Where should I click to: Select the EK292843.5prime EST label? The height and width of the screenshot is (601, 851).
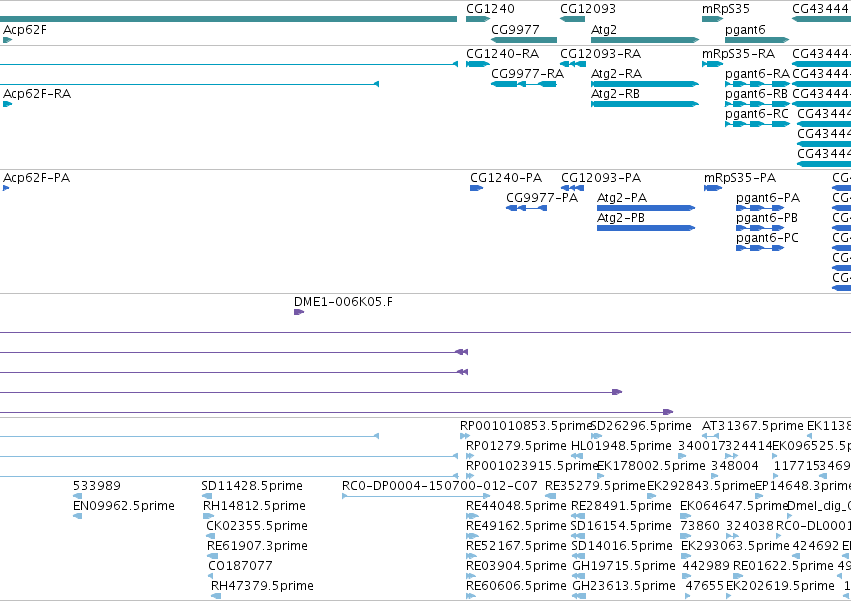701,486
